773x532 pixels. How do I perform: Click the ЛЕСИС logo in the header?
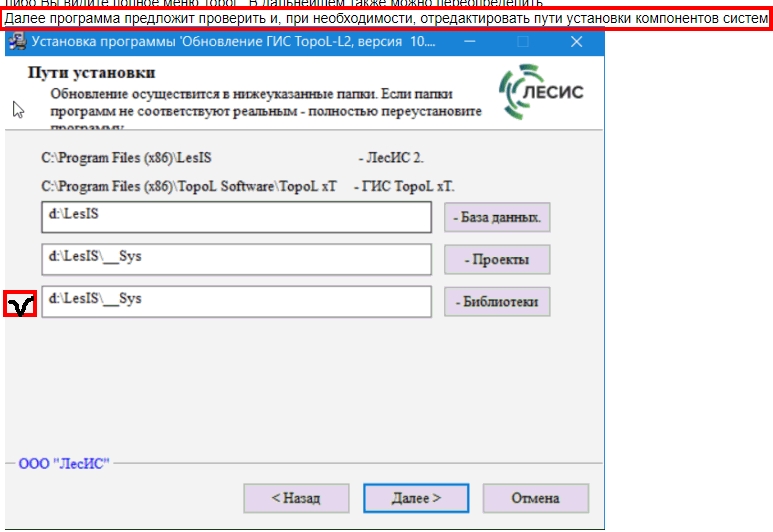541,92
